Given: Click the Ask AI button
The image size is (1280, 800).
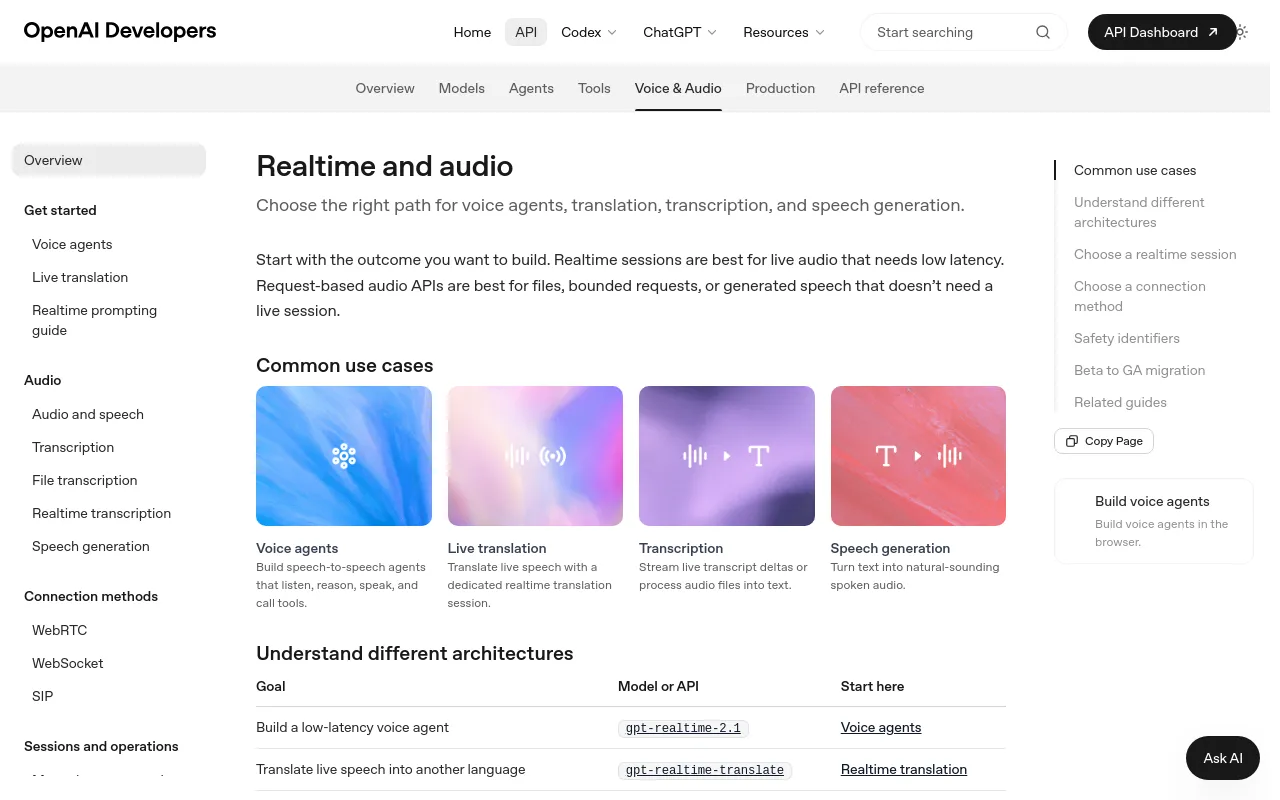Looking at the screenshot, I should (x=1222, y=758).
